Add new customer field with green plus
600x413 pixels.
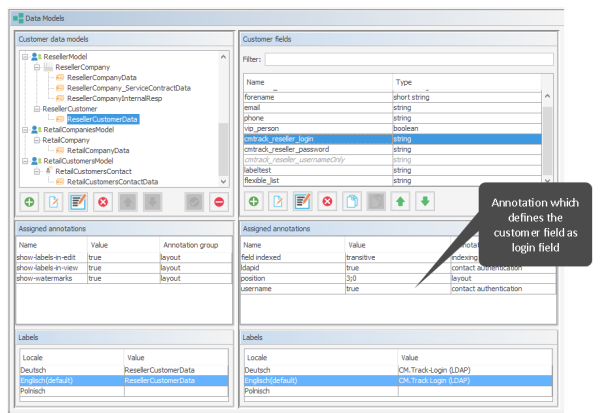(x=254, y=202)
